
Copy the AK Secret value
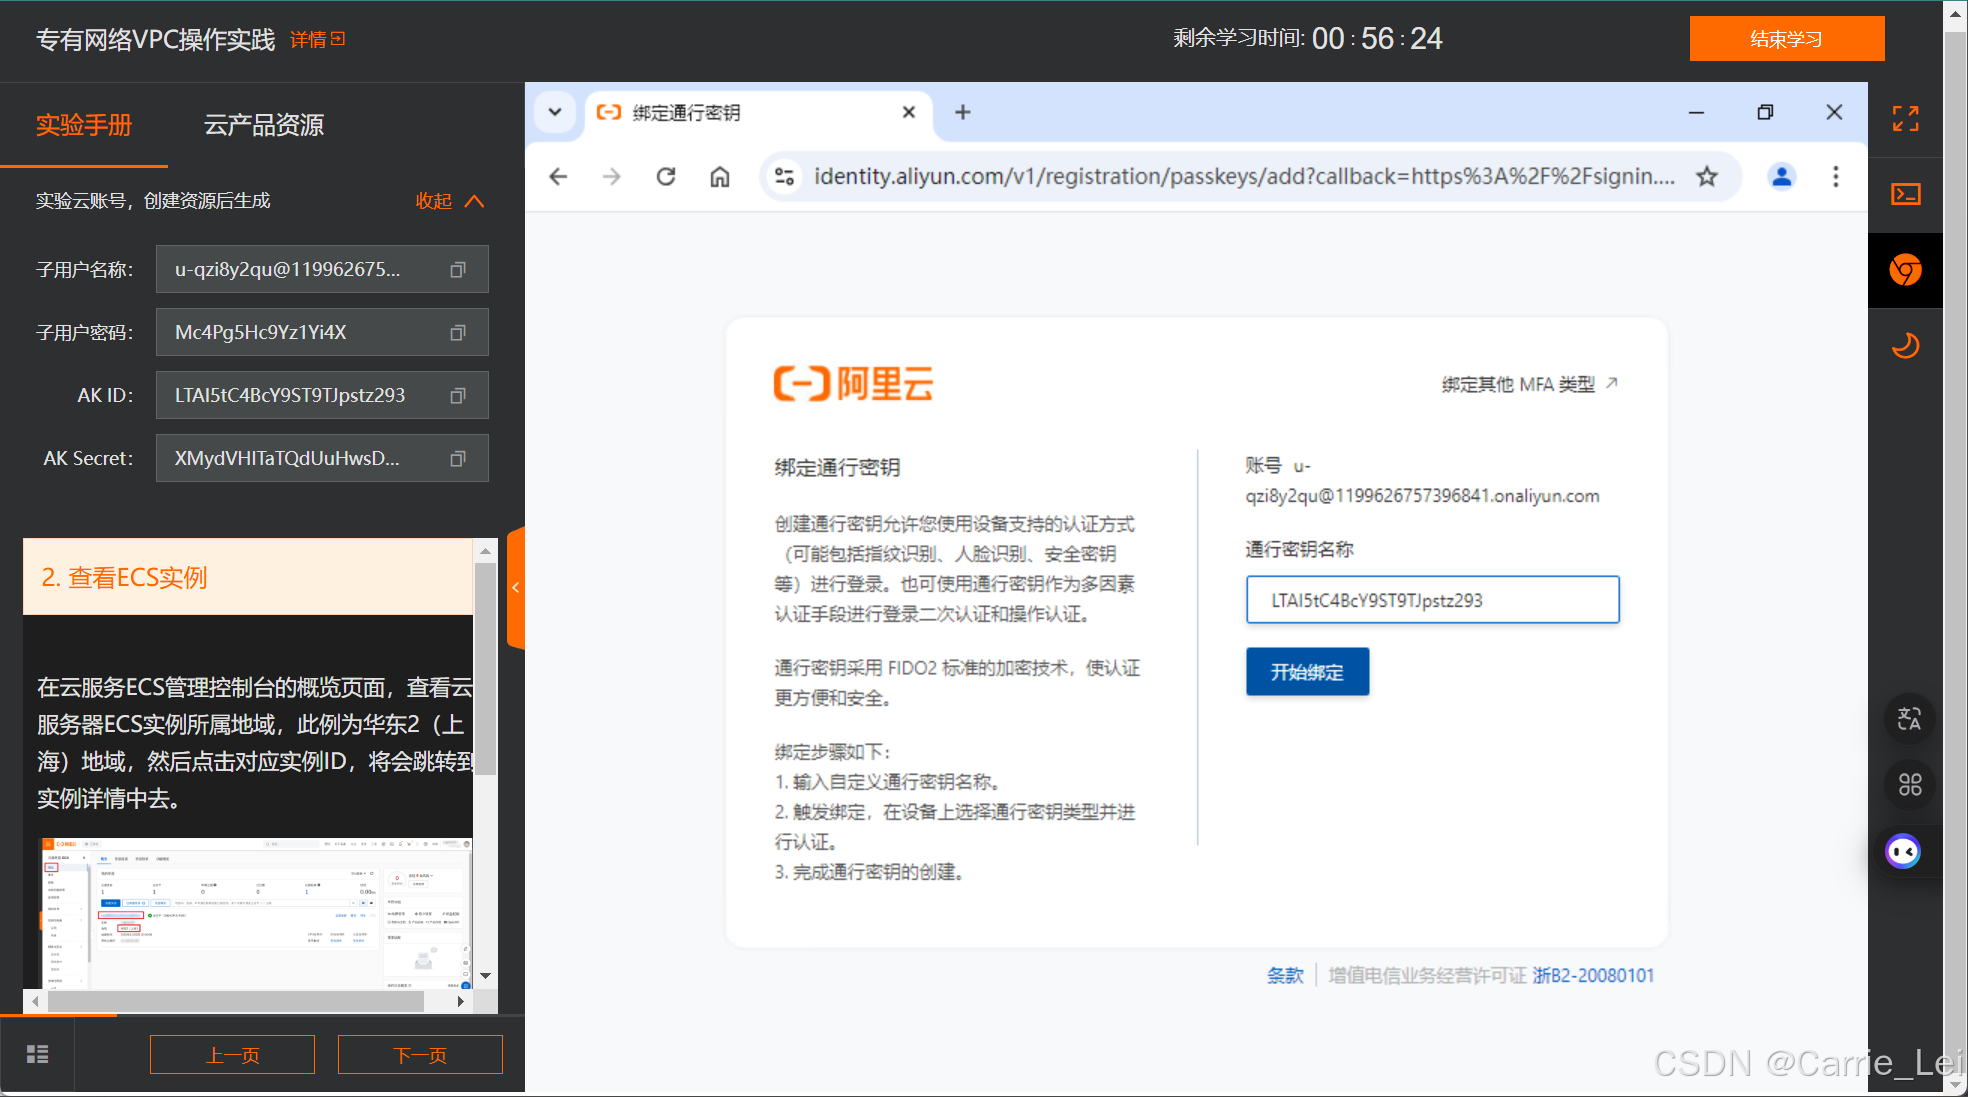point(458,459)
